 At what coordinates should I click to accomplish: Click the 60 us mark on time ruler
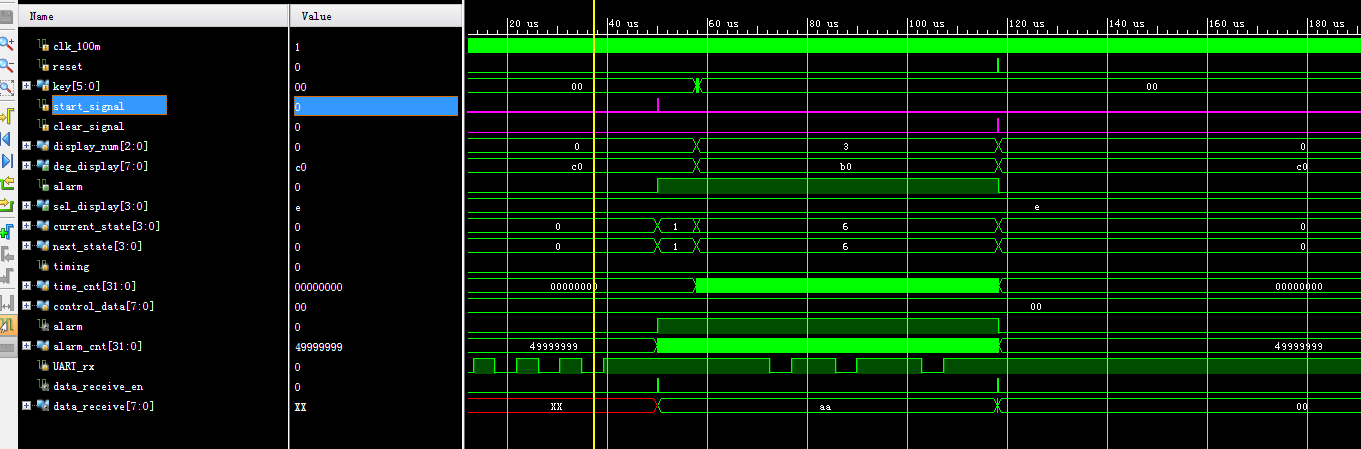tap(724, 24)
